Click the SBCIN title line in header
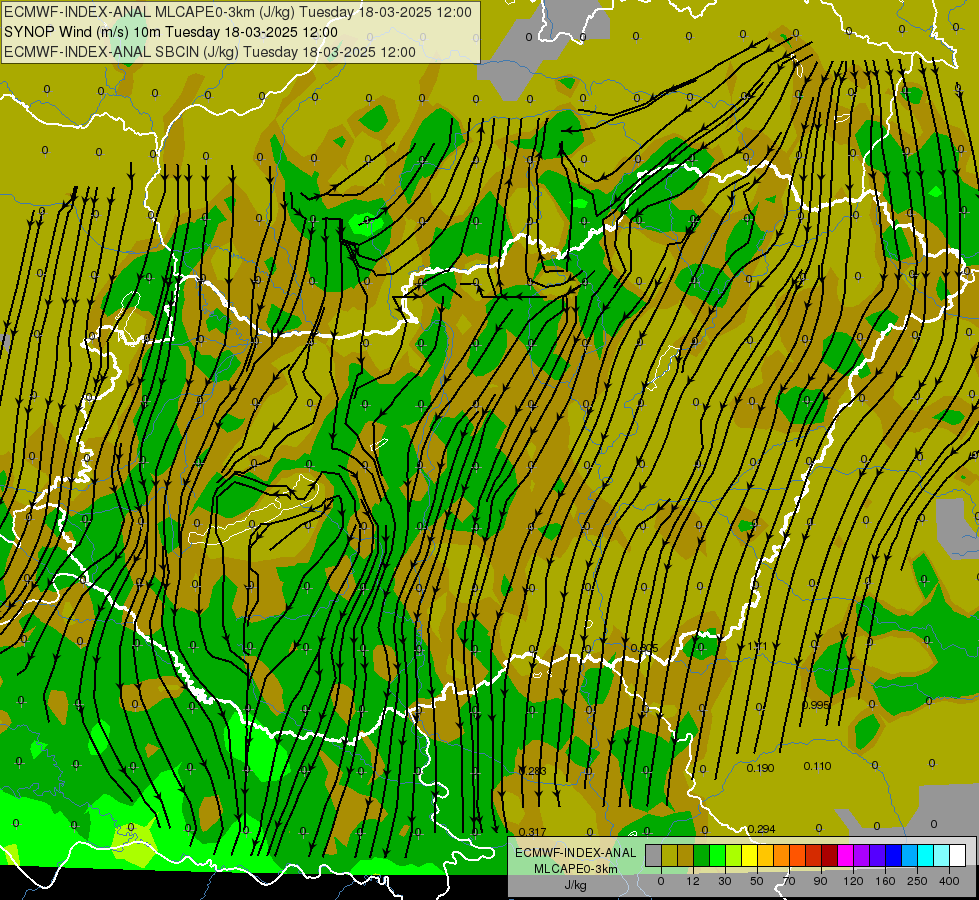 click(210, 52)
